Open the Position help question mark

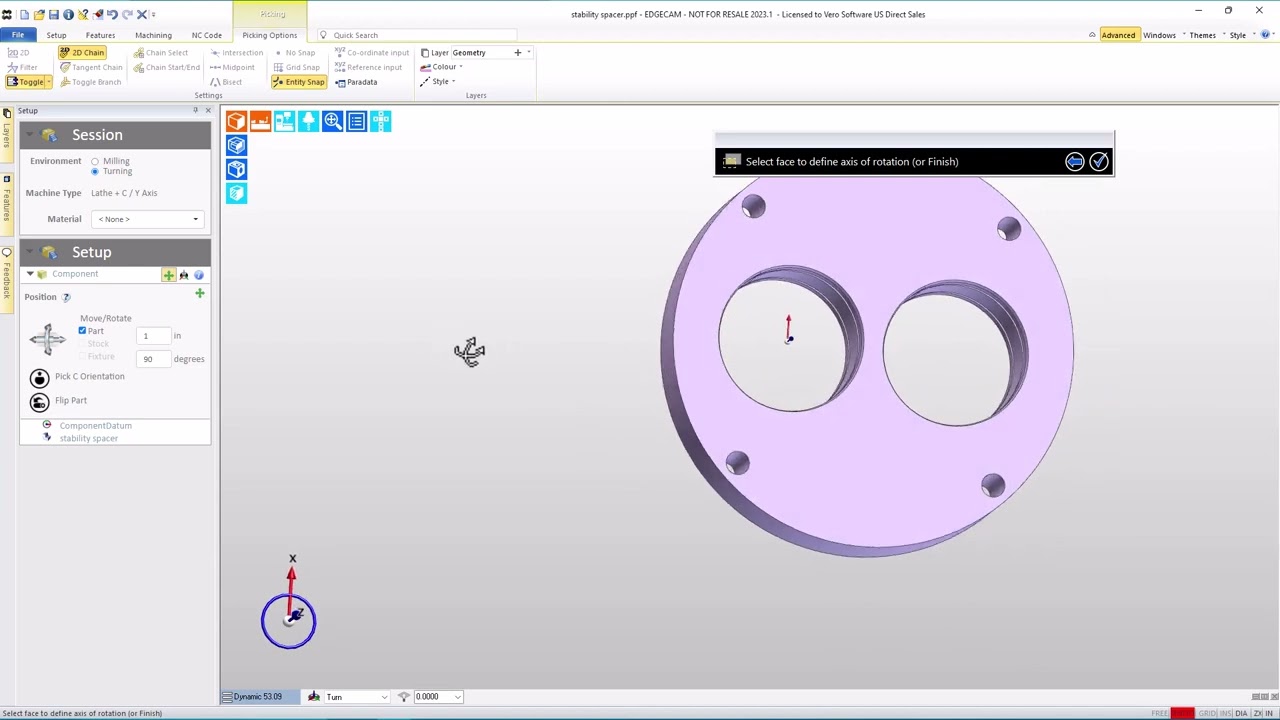pos(66,297)
